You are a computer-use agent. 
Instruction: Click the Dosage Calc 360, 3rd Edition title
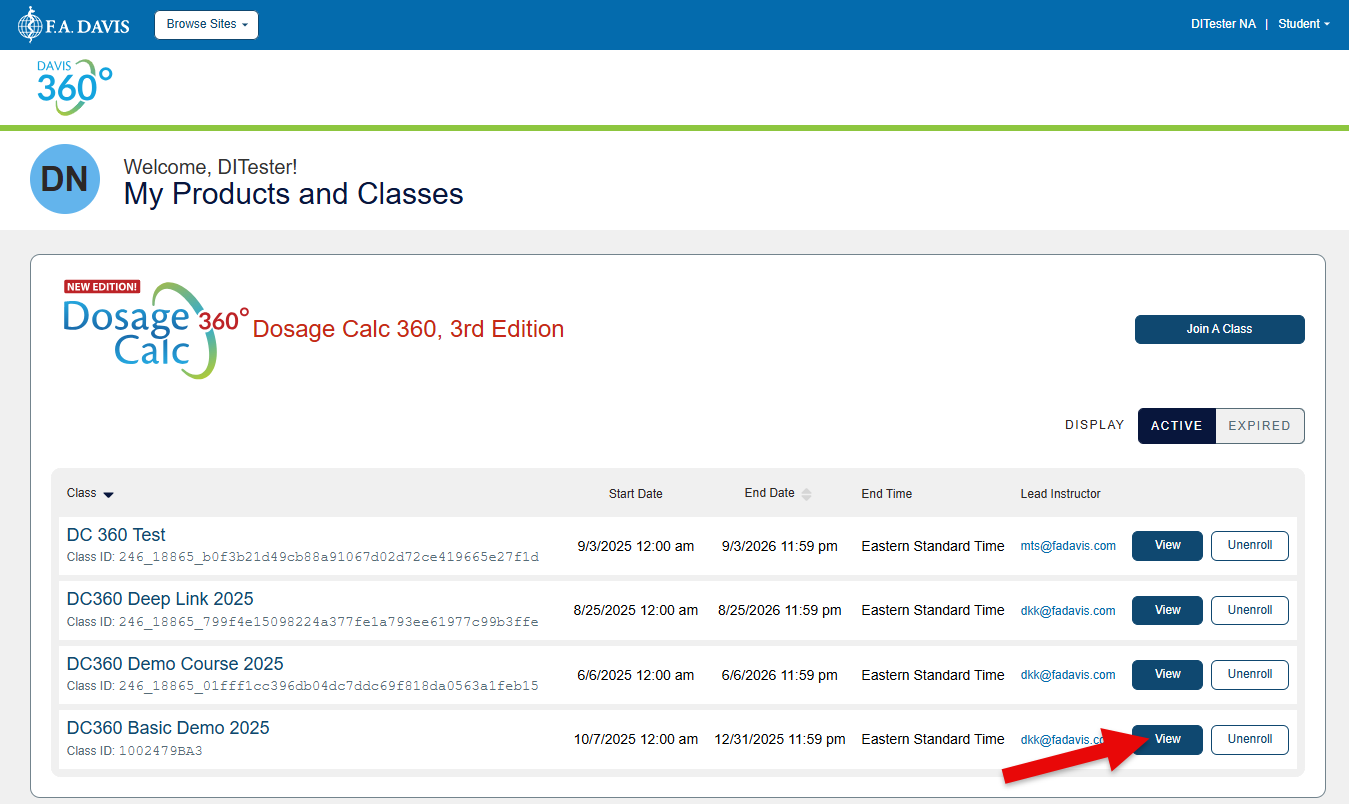[x=408, y=329]
